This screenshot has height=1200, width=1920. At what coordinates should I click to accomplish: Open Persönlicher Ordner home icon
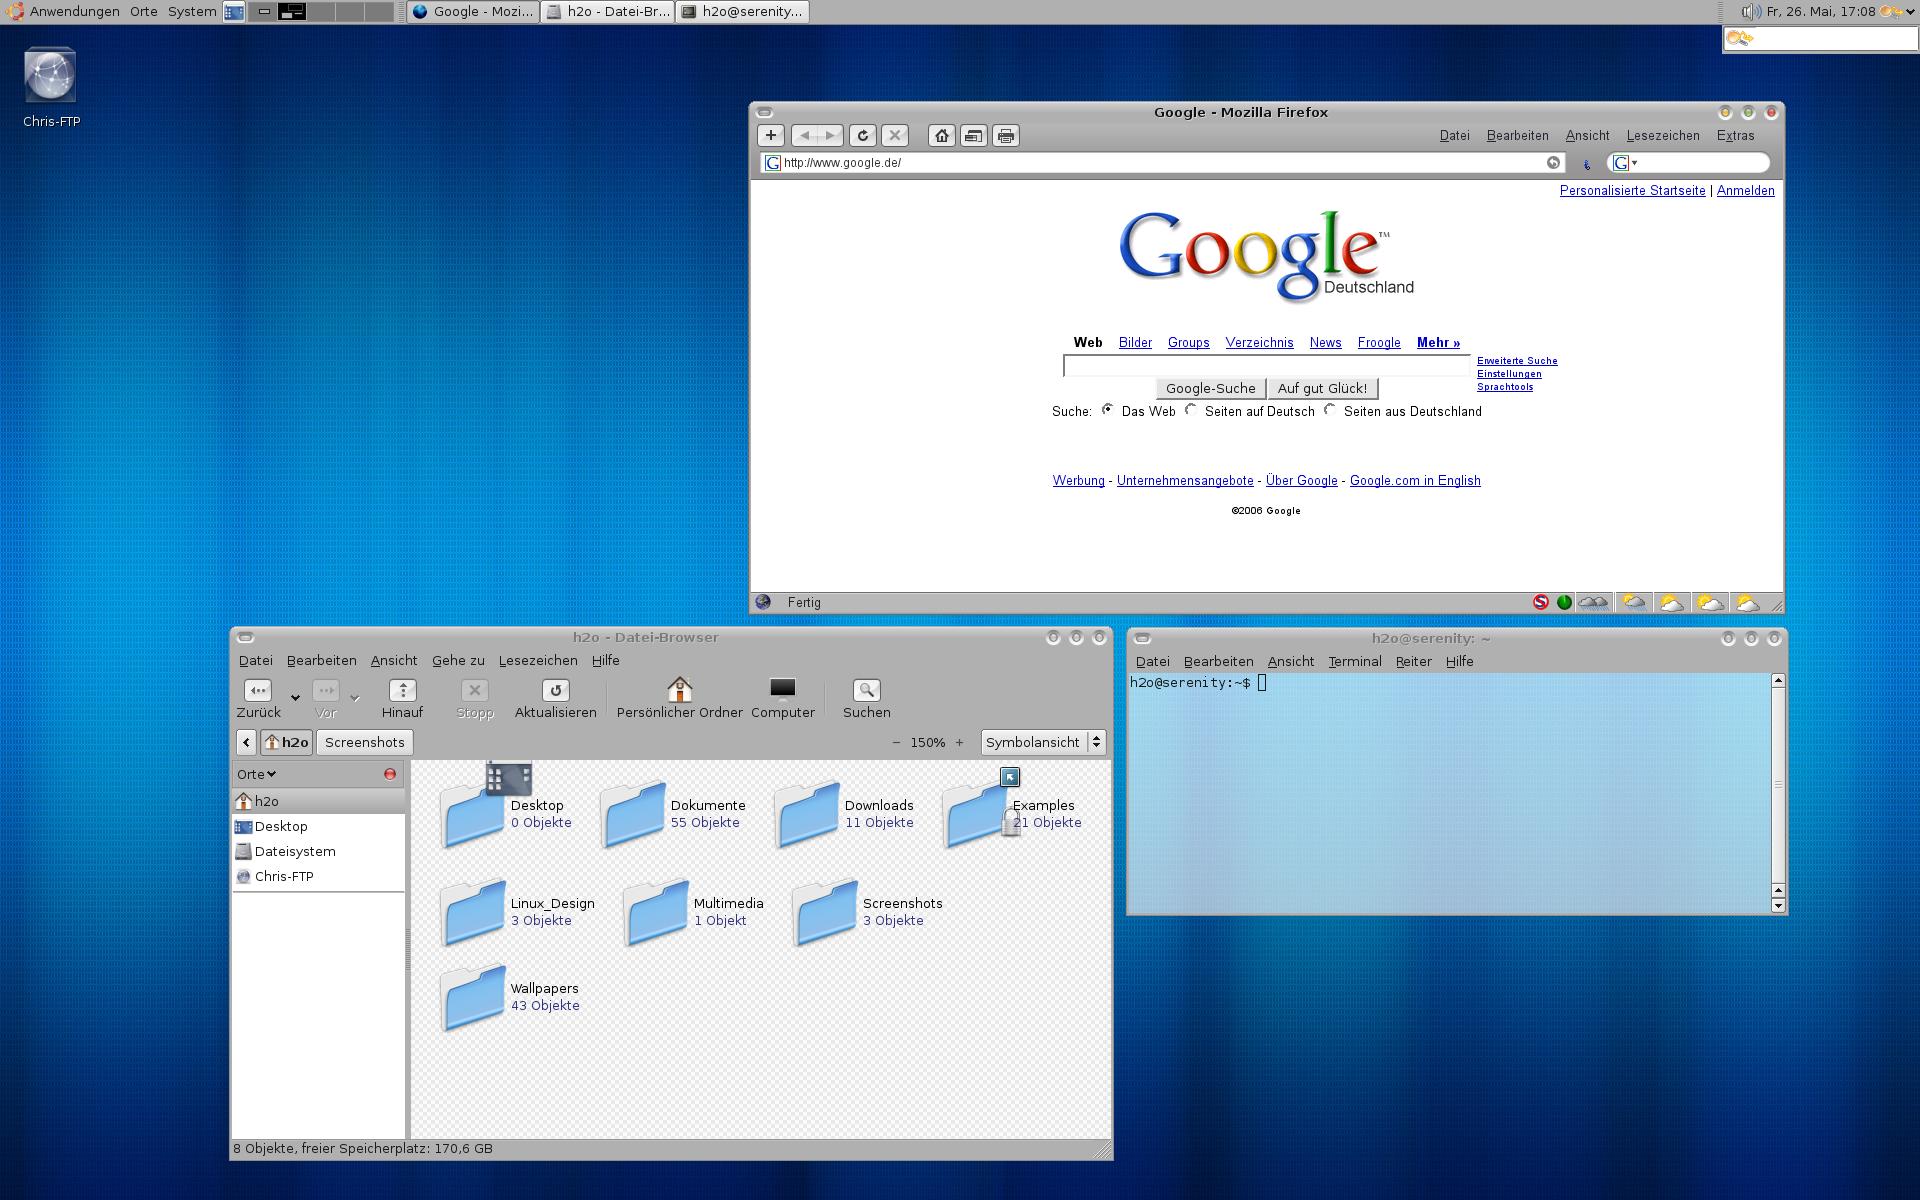coord(679,699)
